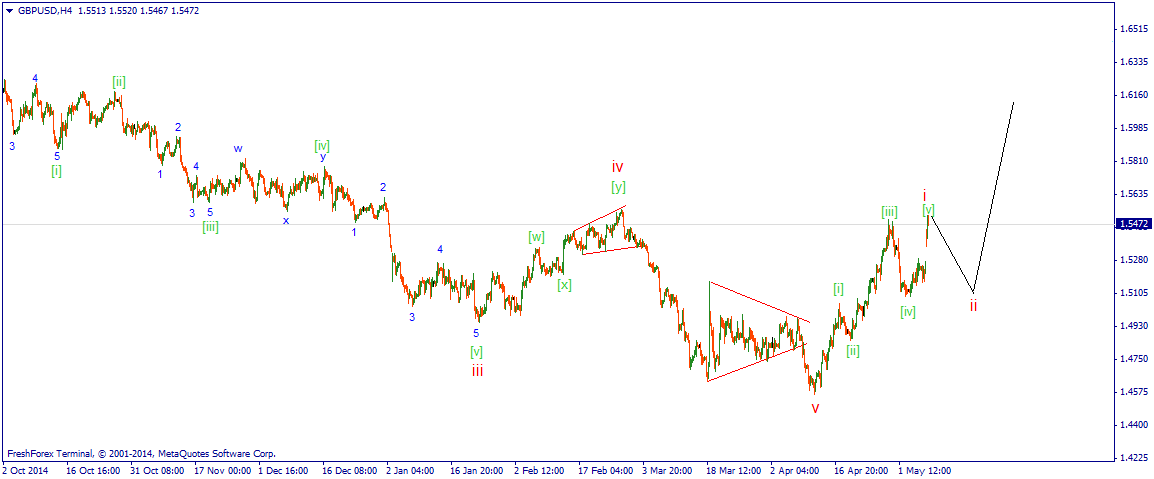Click the green [x] wave label
Screen dimensions: 1154x479
(564, 285)
